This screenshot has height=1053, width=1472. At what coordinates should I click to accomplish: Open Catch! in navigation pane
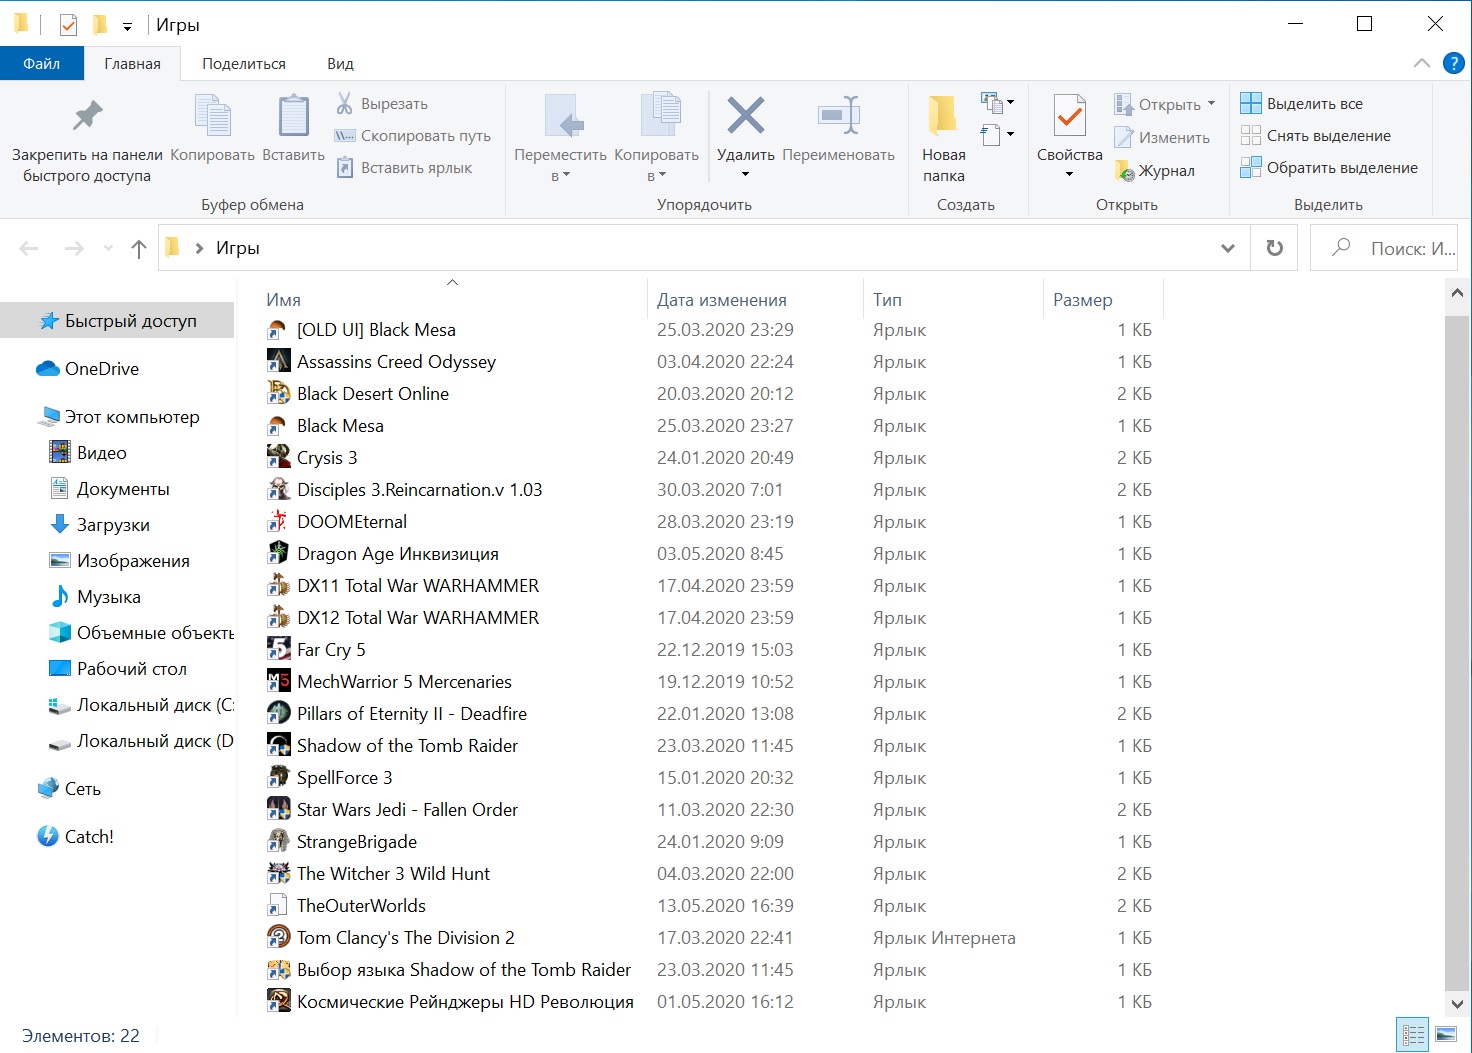[76, 837]
